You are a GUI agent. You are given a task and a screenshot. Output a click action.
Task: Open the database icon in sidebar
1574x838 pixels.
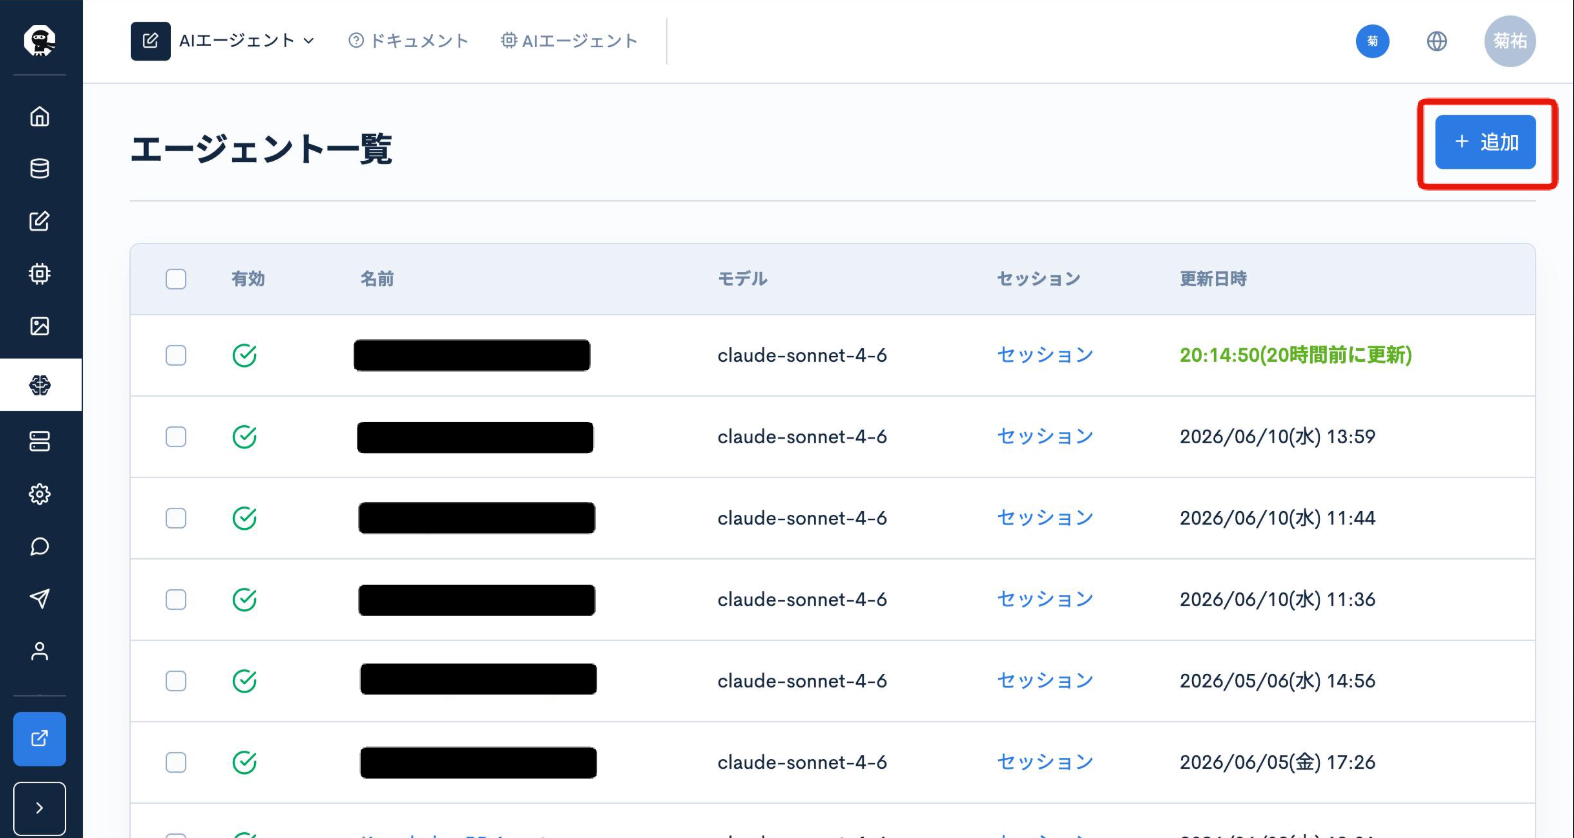pyautogui.click(x=40, y=169)
